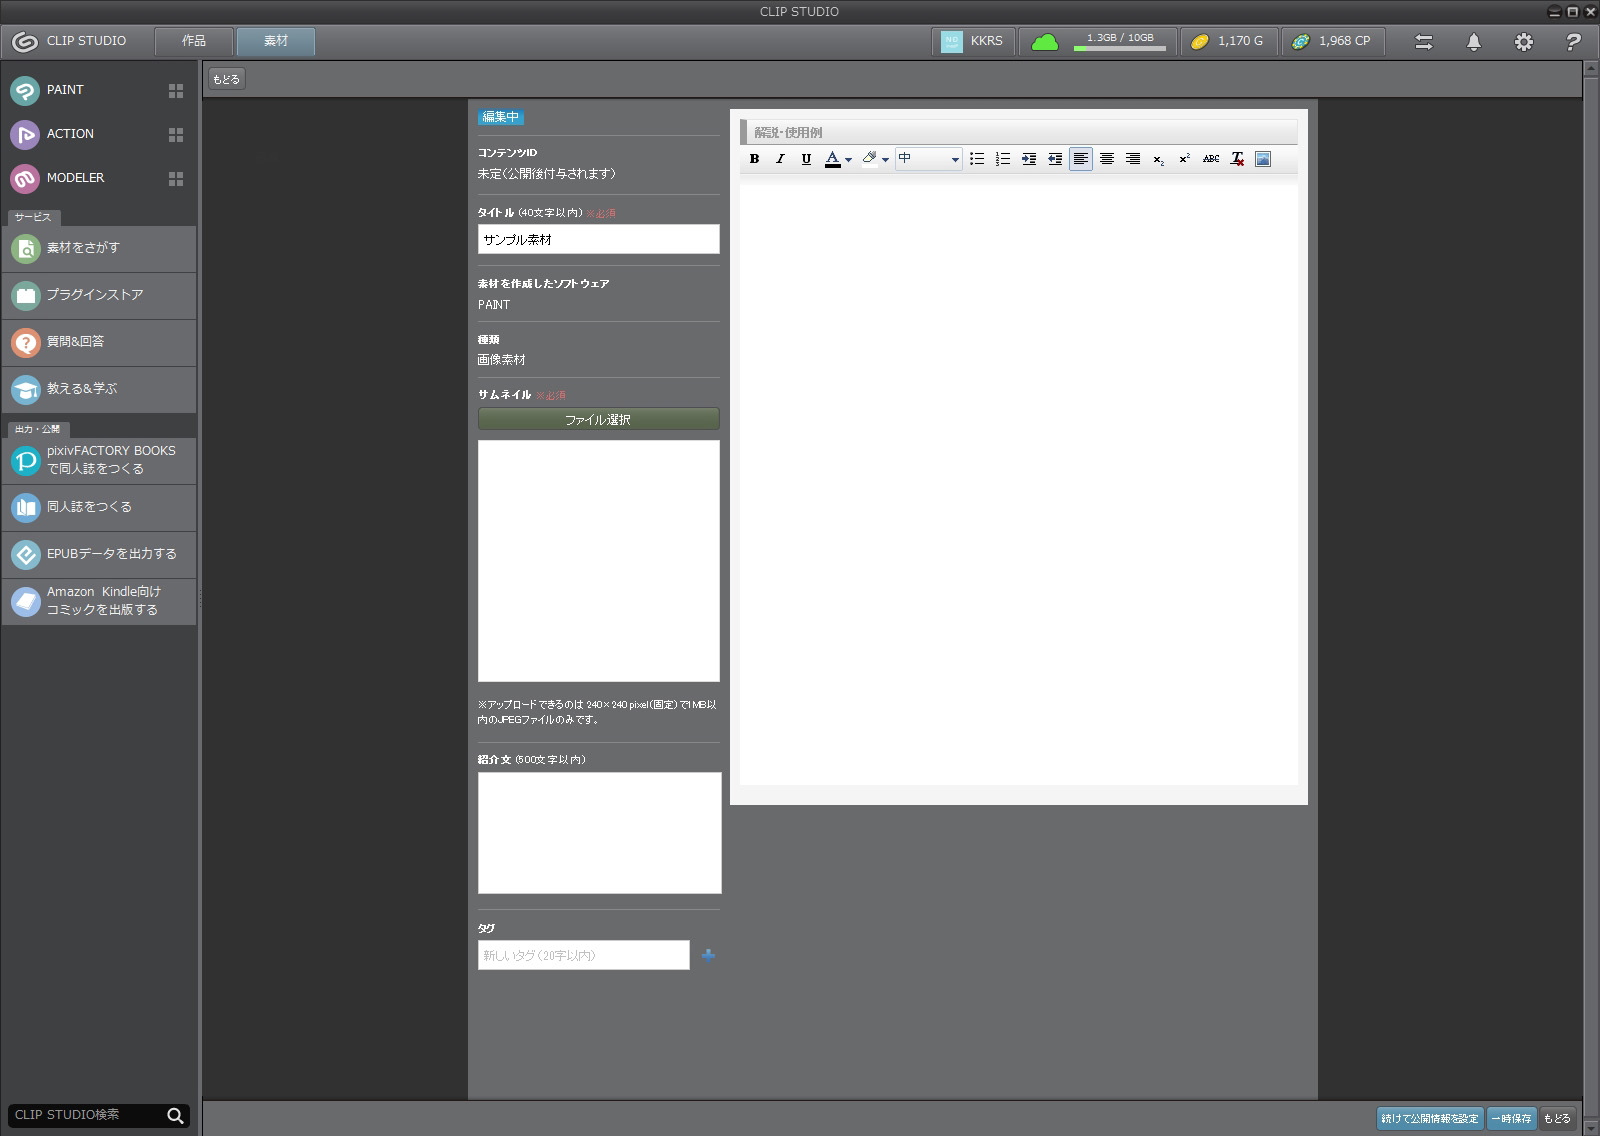Toggle italic formatting in the editor
1600x1136 pixels.
click(780, 159)
